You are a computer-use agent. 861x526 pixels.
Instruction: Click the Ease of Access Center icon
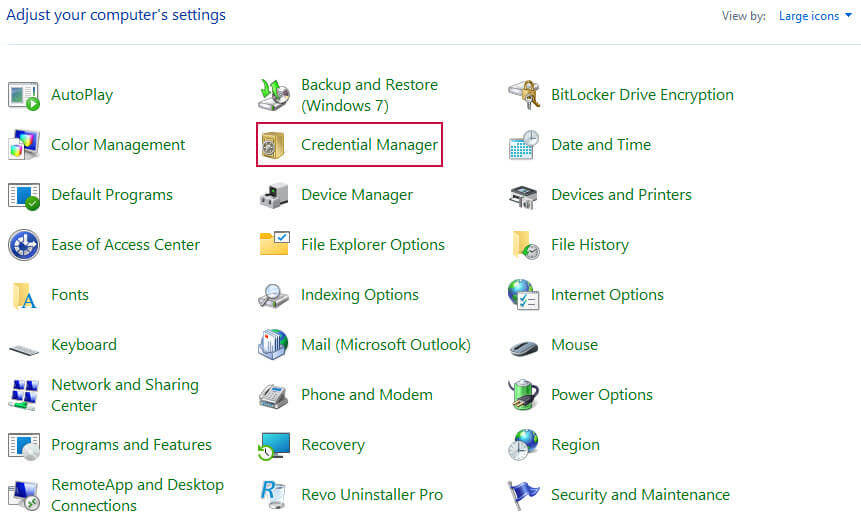24,245
